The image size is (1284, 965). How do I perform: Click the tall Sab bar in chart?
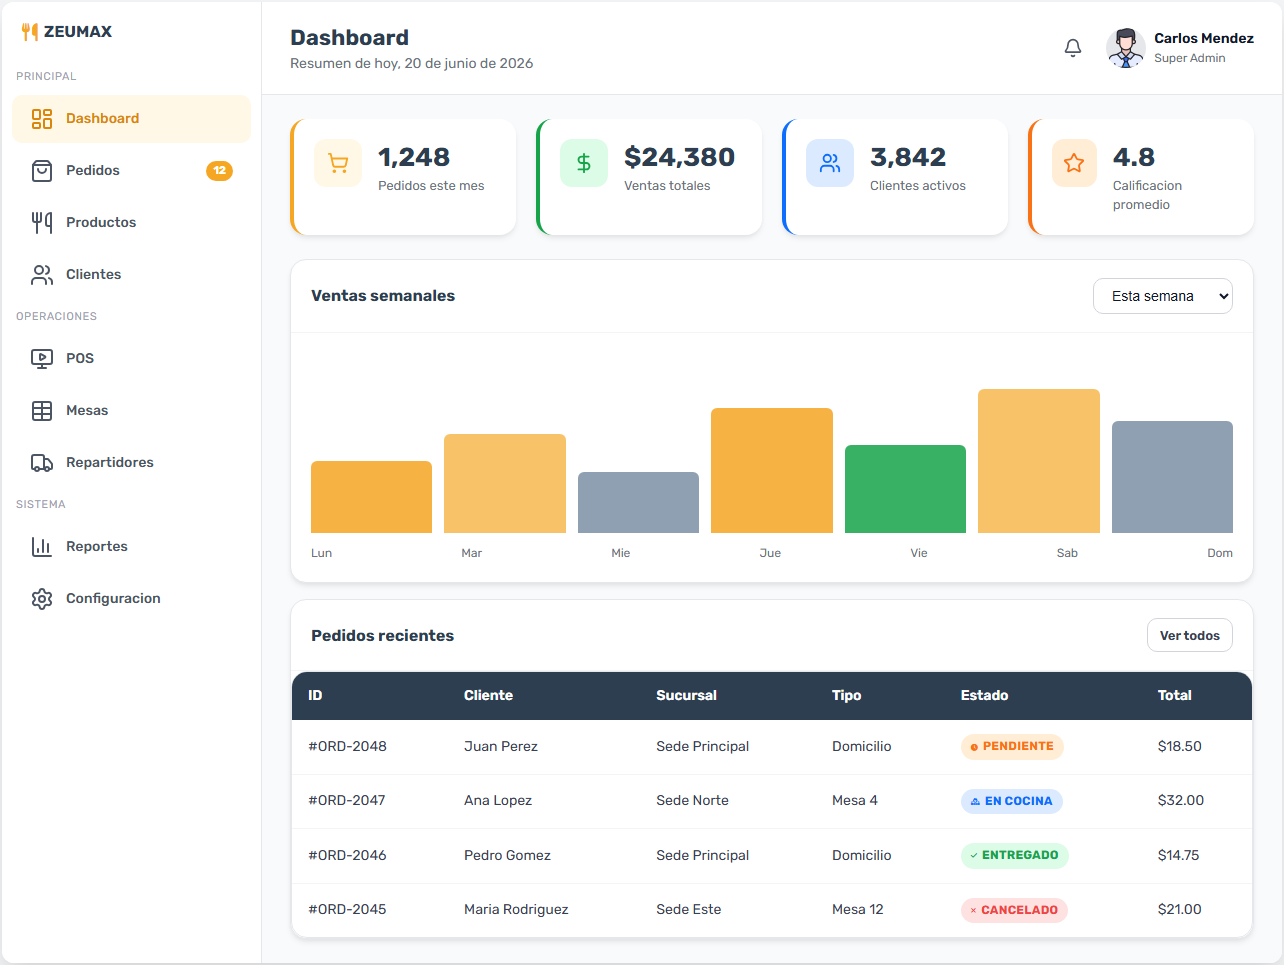1039,461
